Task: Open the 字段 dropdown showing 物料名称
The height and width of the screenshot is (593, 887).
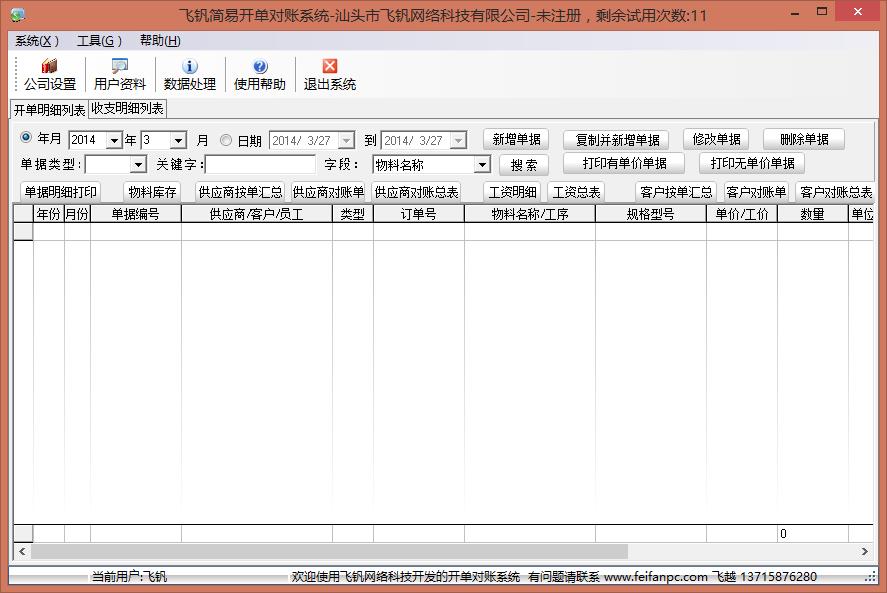Action: tap(481, 165)
